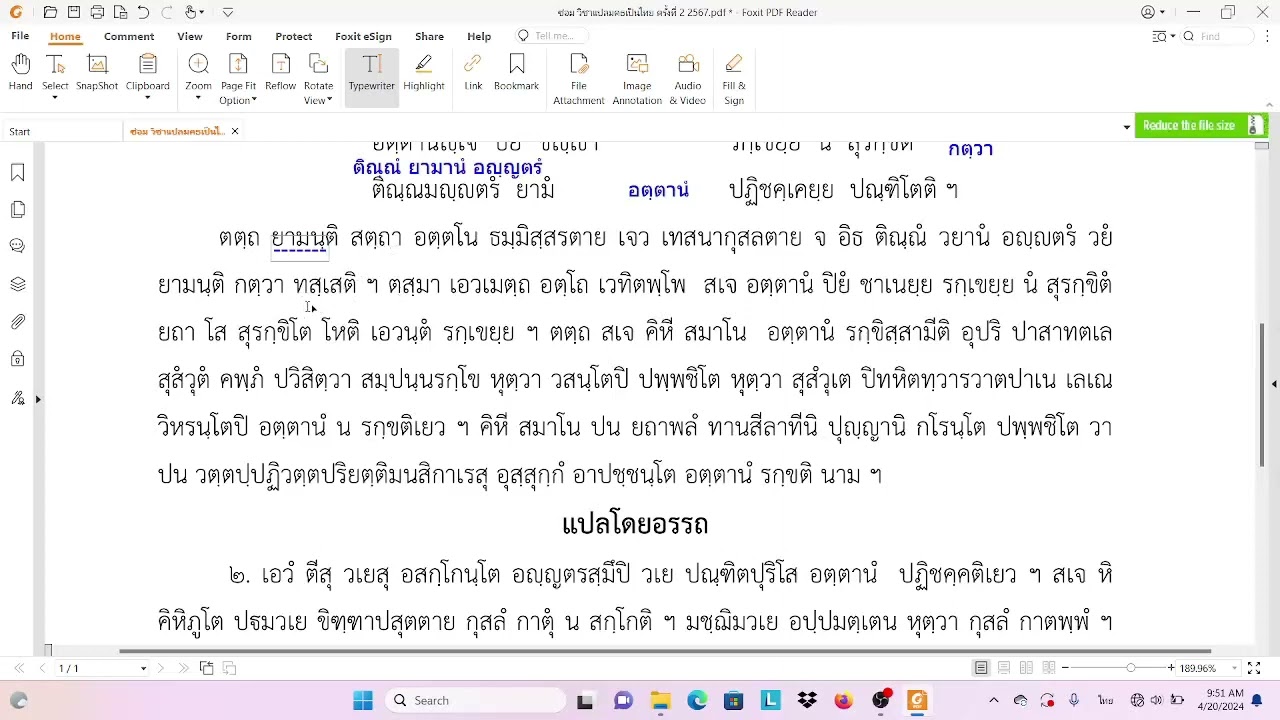Switch to the Form ribbon tab

click(238, 36)
